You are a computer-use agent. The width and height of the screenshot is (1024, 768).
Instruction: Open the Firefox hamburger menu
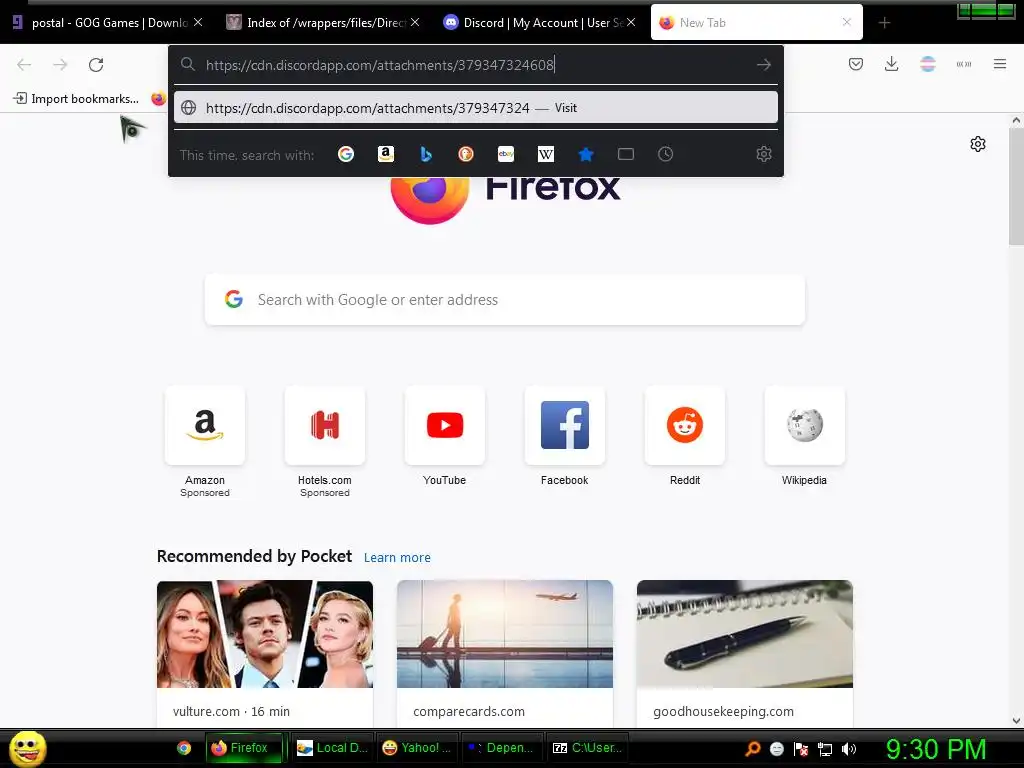coord(999,64)
